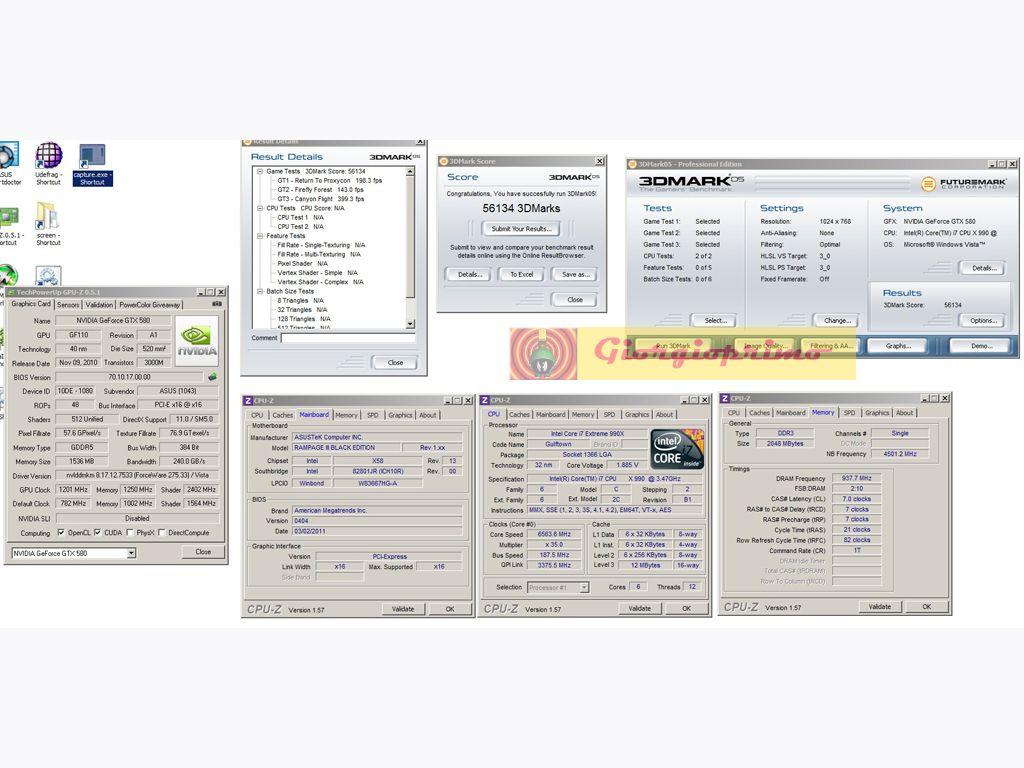Click the Submit Your Results button
This screenshot has width=1024, height=768.
pyautogui.click(x=521, y=229)
